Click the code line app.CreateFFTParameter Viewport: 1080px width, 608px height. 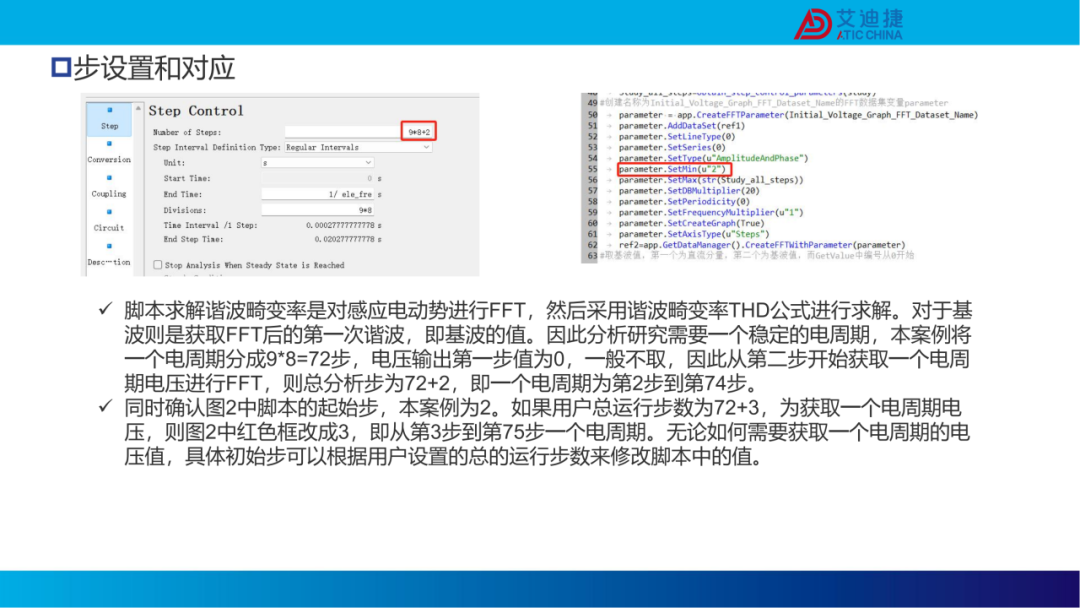click(798, 115)
